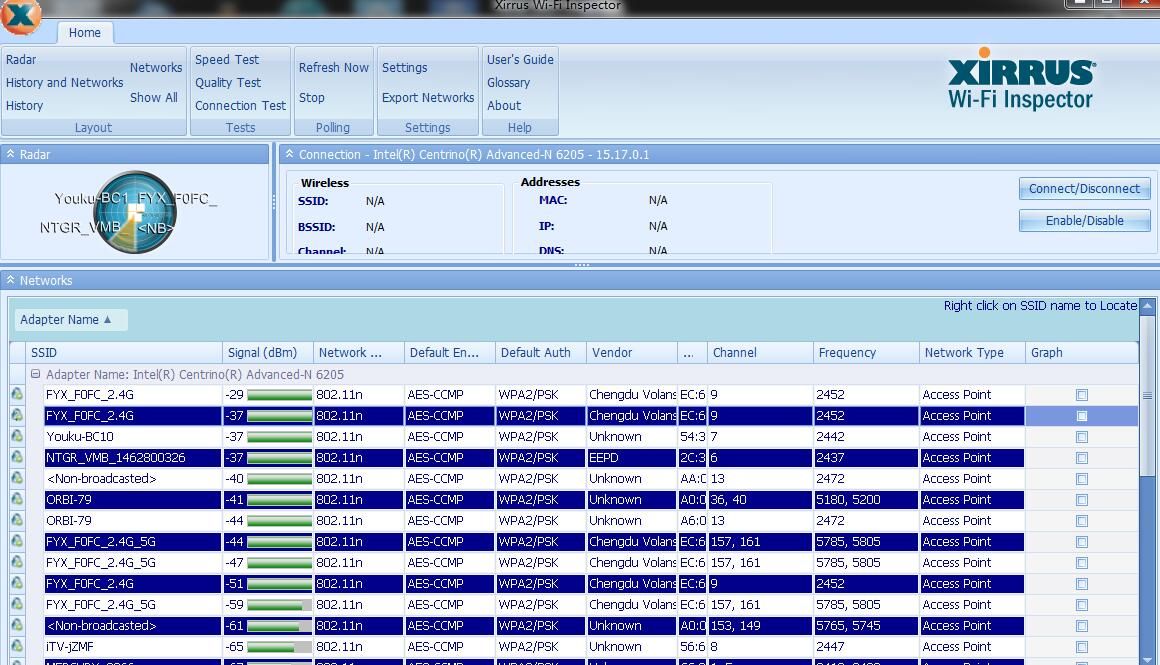Viewport: 1160px width, 665px height.
Task: Switch to the Home ribbon tab
Action: (x=84, y=33)
